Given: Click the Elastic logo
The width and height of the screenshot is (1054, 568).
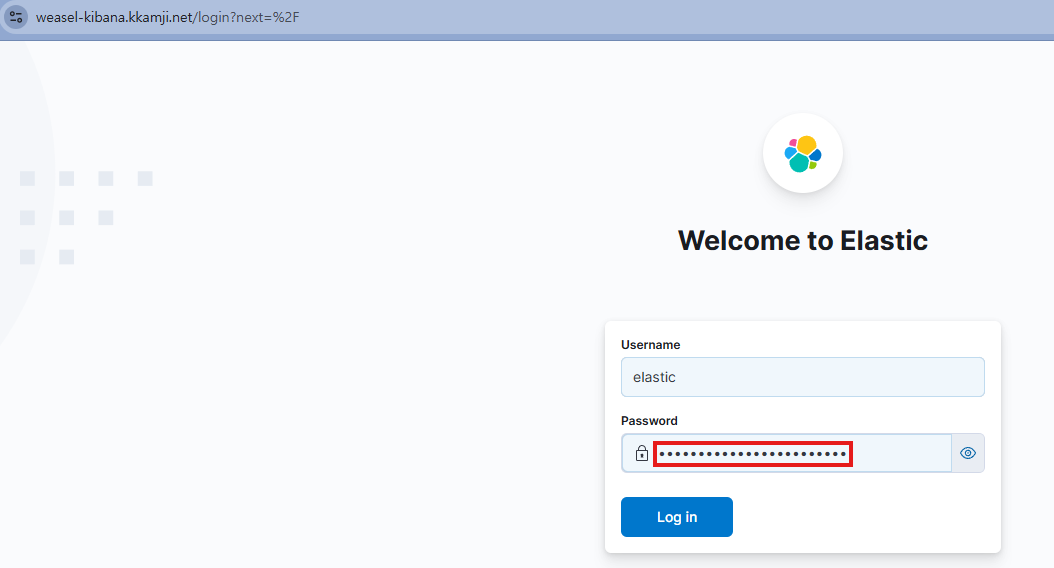Looking at the screenshot, I should (803, 153).
